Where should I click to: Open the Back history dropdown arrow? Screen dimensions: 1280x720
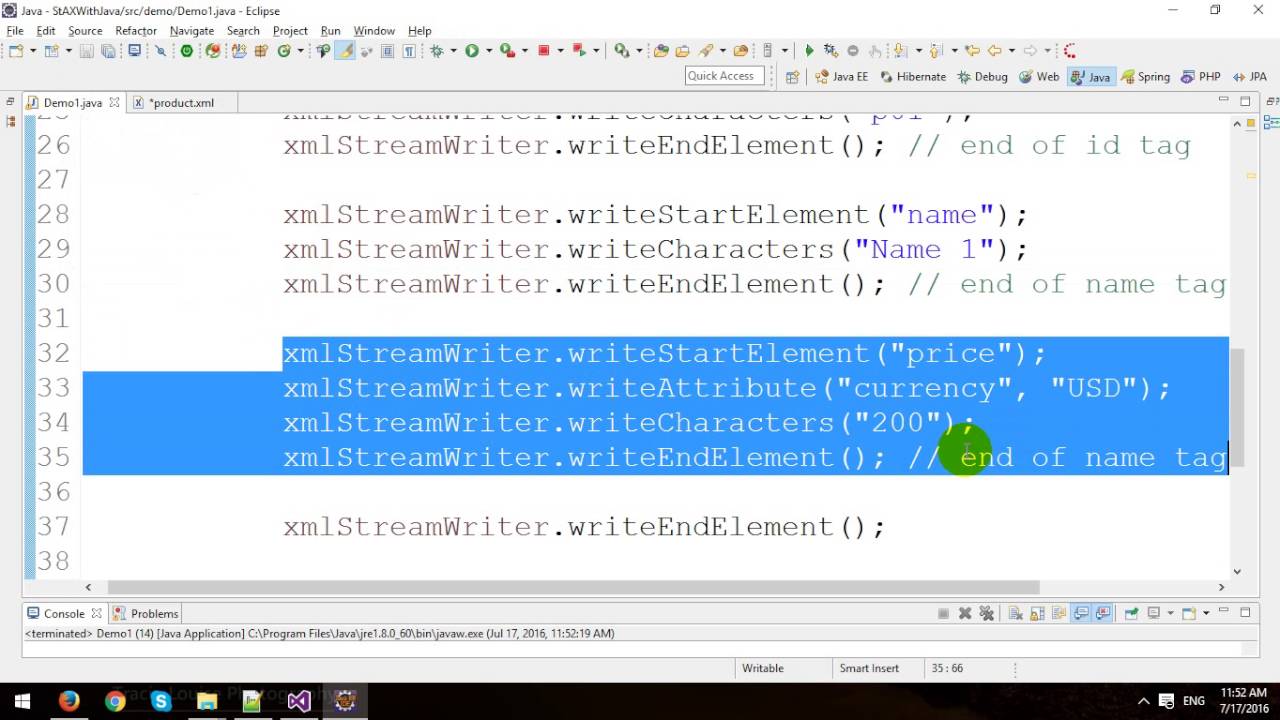coord(1012,50)
